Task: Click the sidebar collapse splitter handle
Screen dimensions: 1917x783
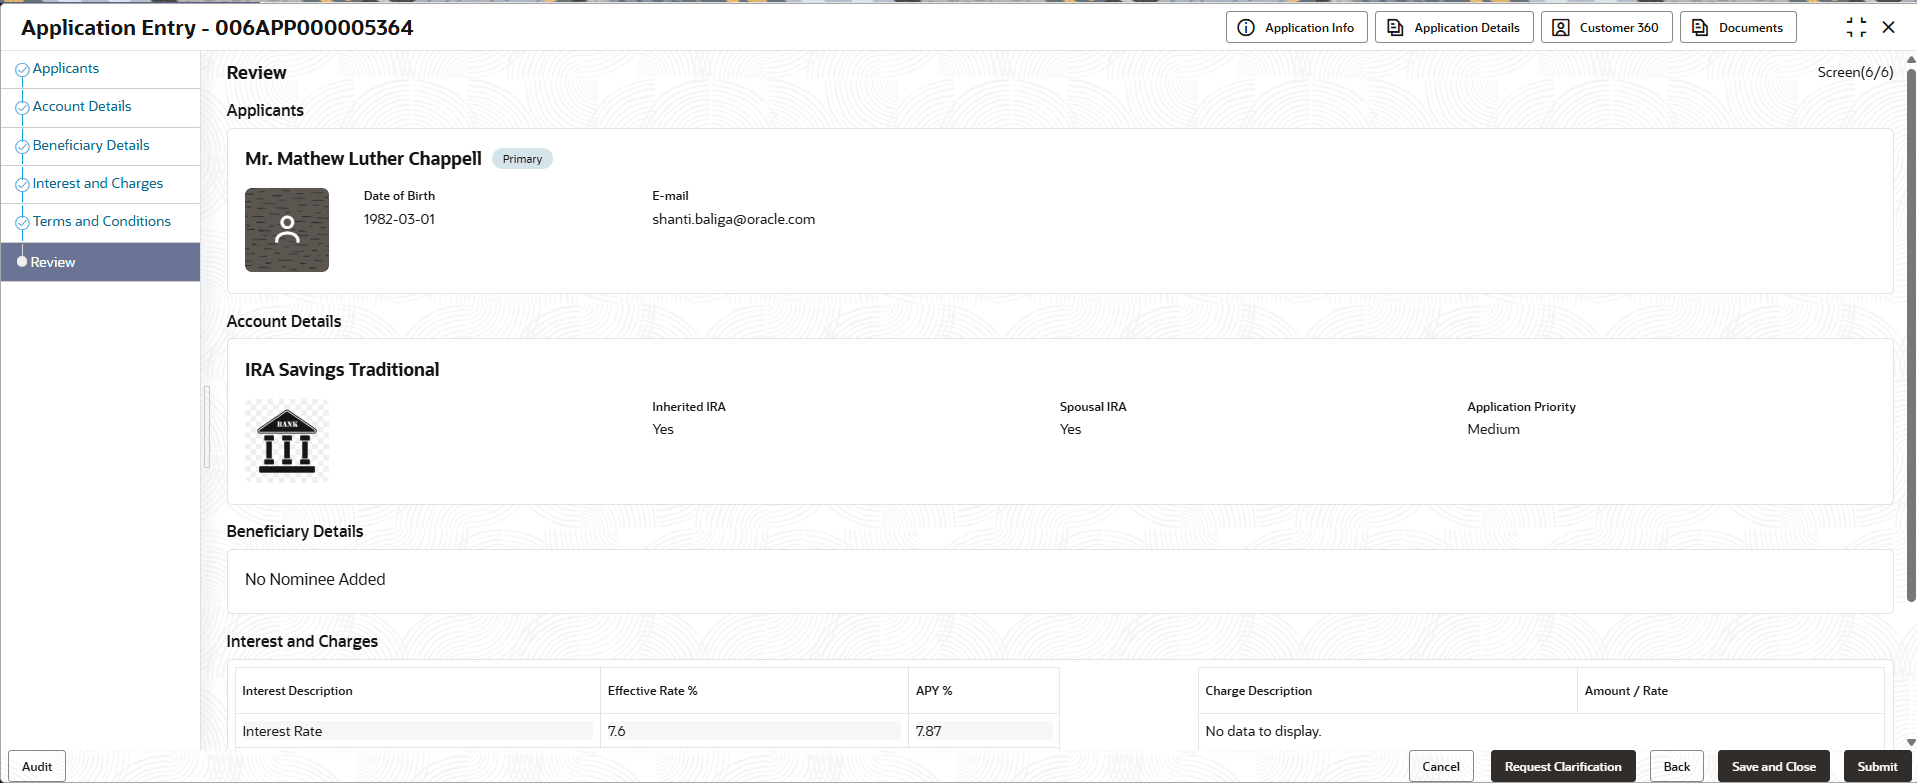Action: [x=207, y=427]
